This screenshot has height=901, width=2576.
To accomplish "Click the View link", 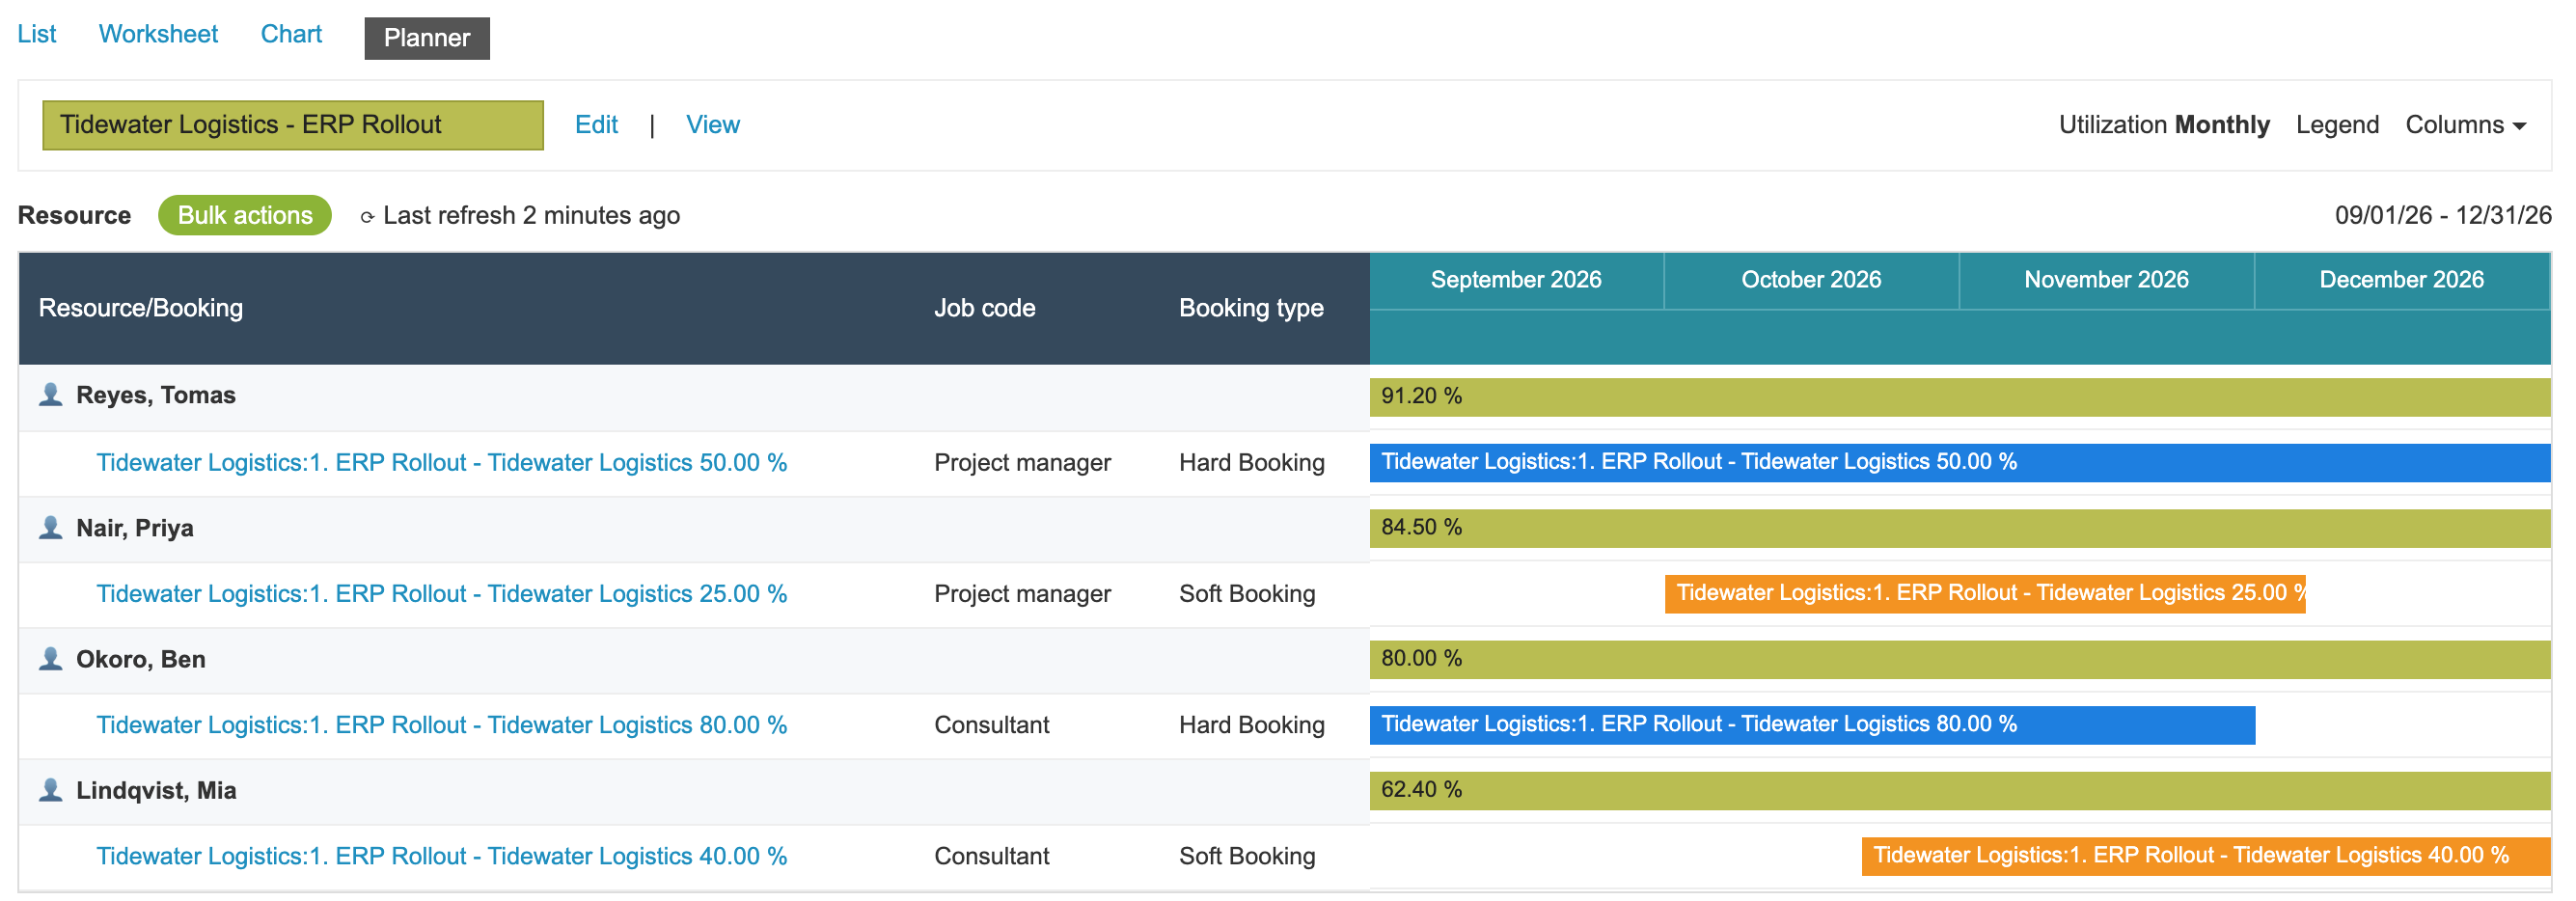I will click(713, 125).
